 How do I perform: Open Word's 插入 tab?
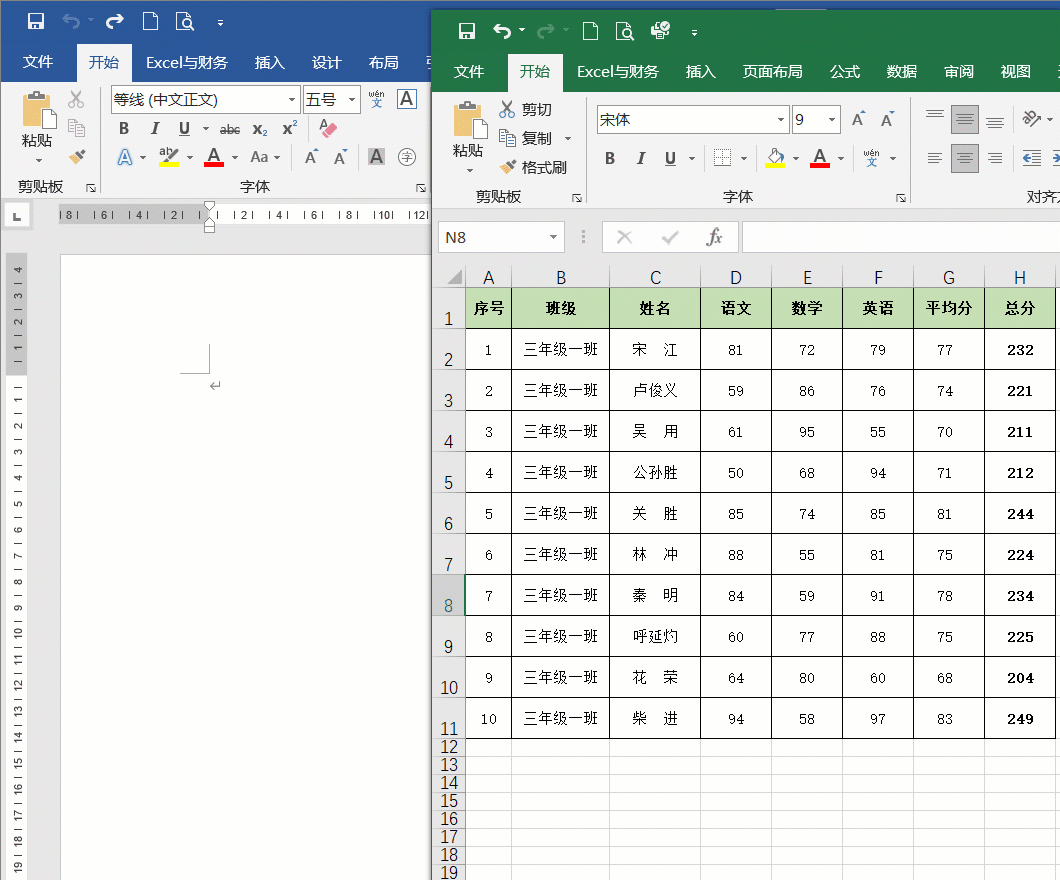click(268, 62)
